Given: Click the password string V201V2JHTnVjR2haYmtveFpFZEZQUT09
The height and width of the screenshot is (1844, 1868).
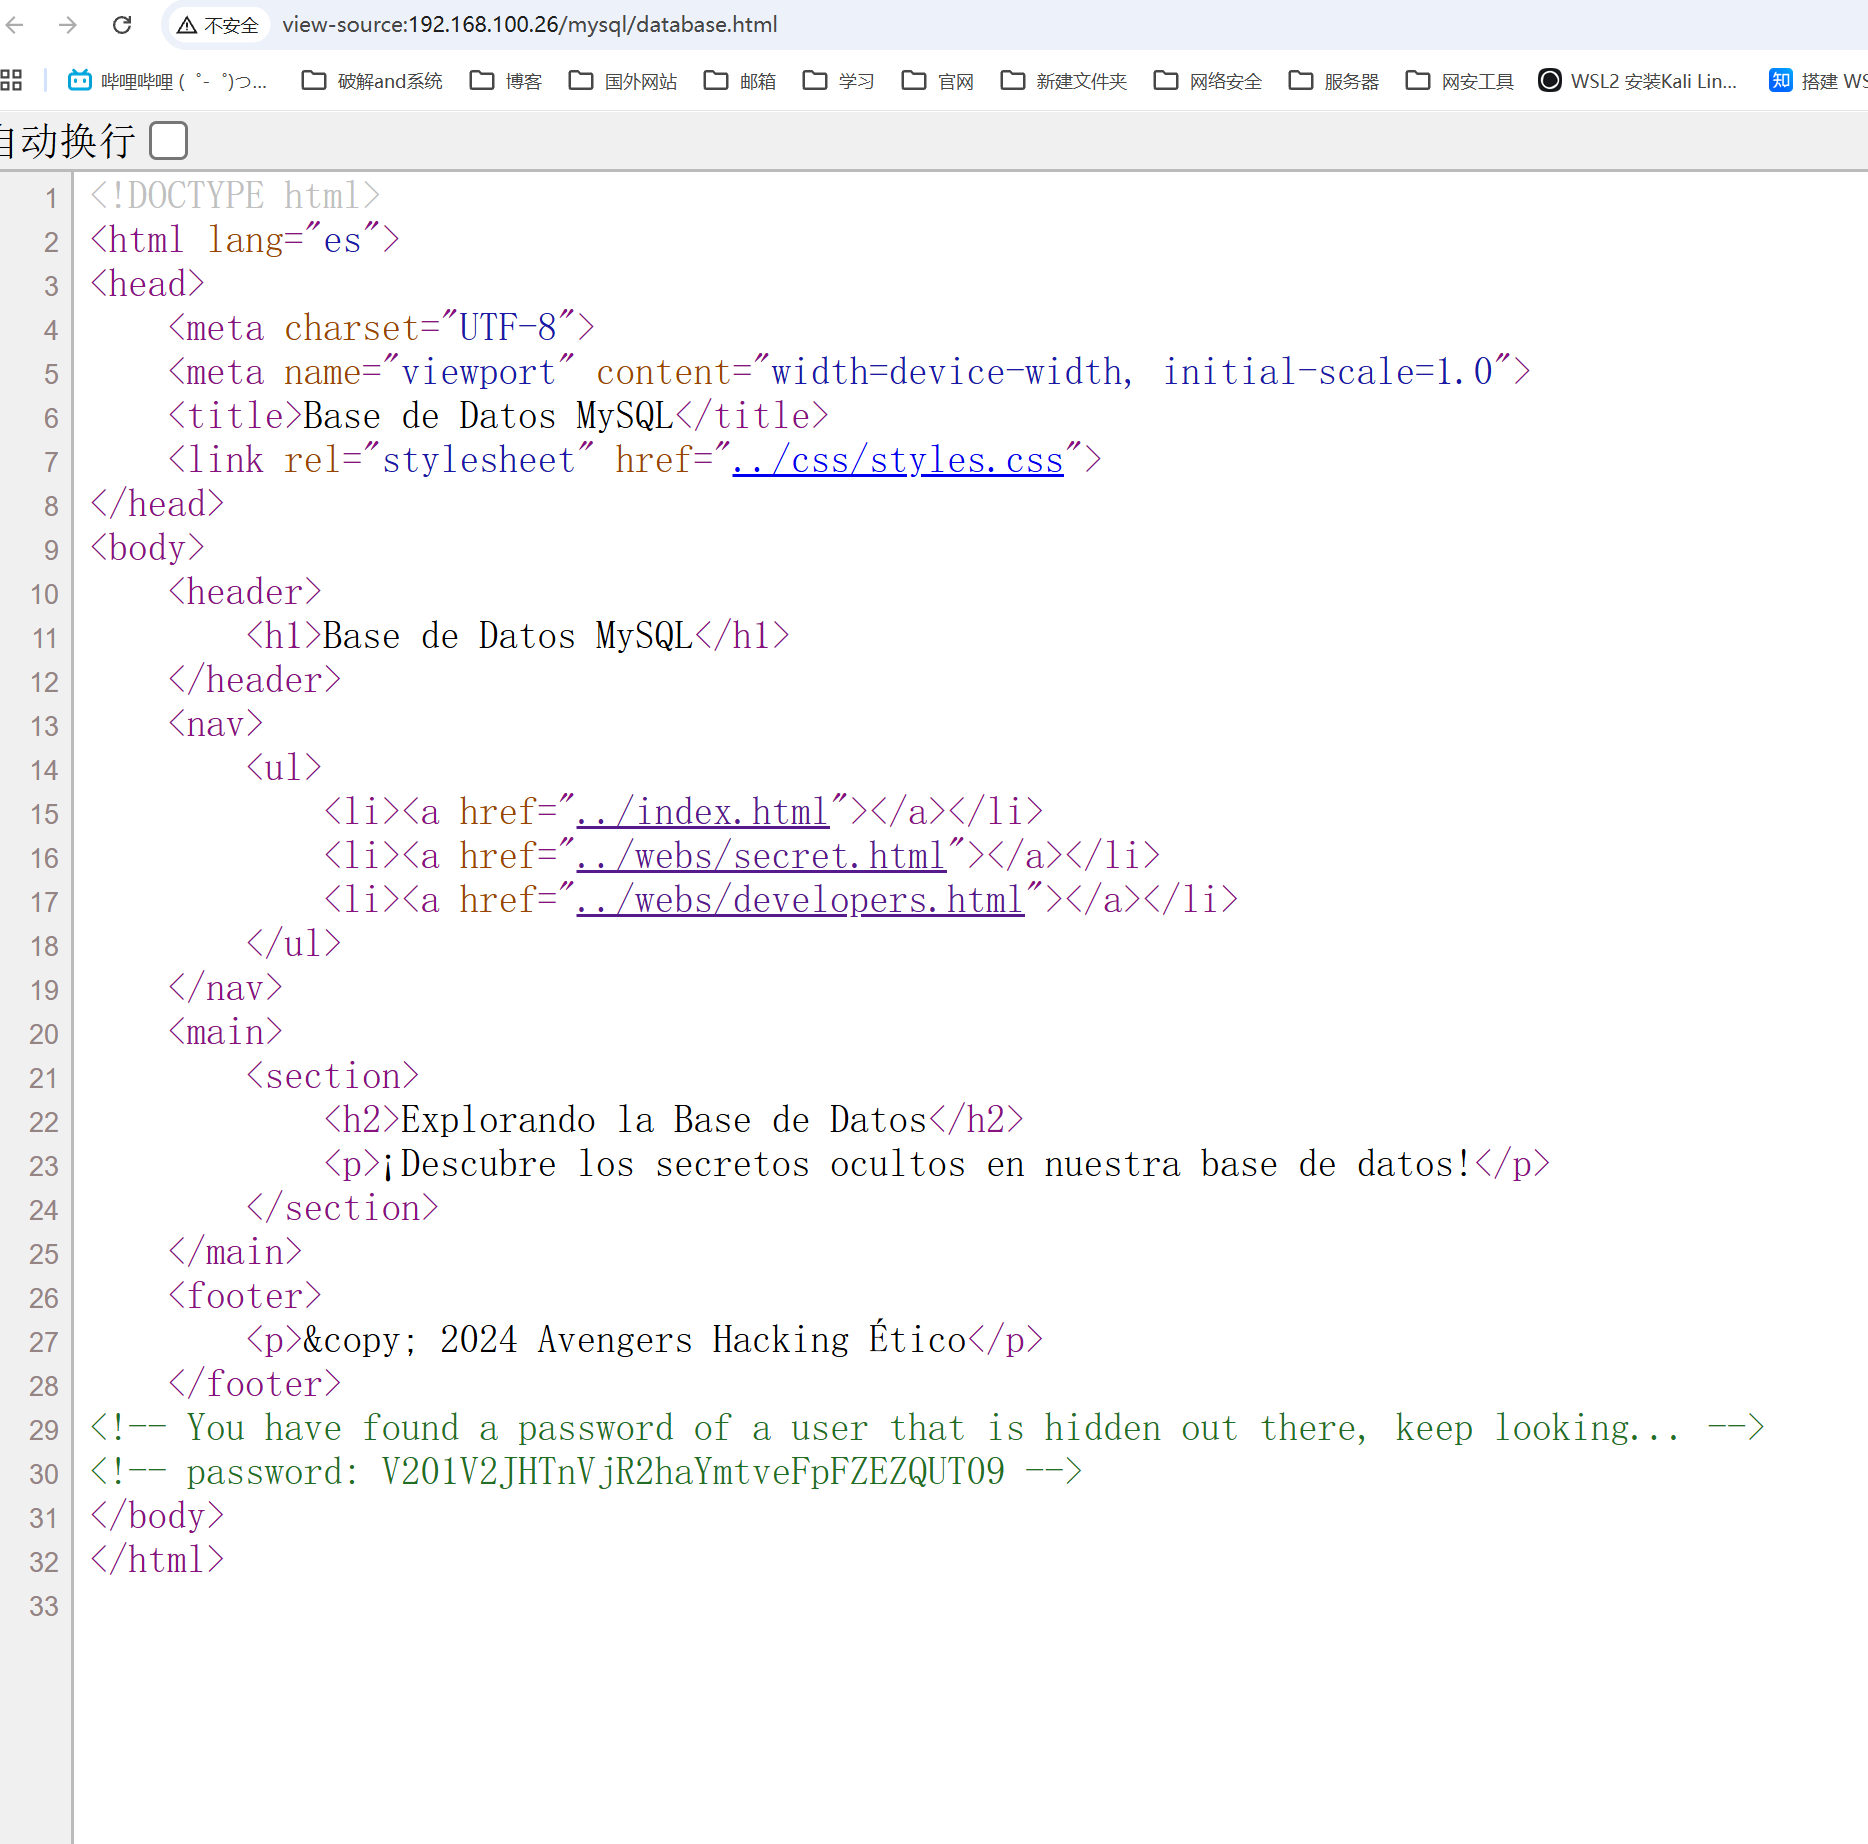Looking at the screenshot, I should click(x=693, y=1472).
